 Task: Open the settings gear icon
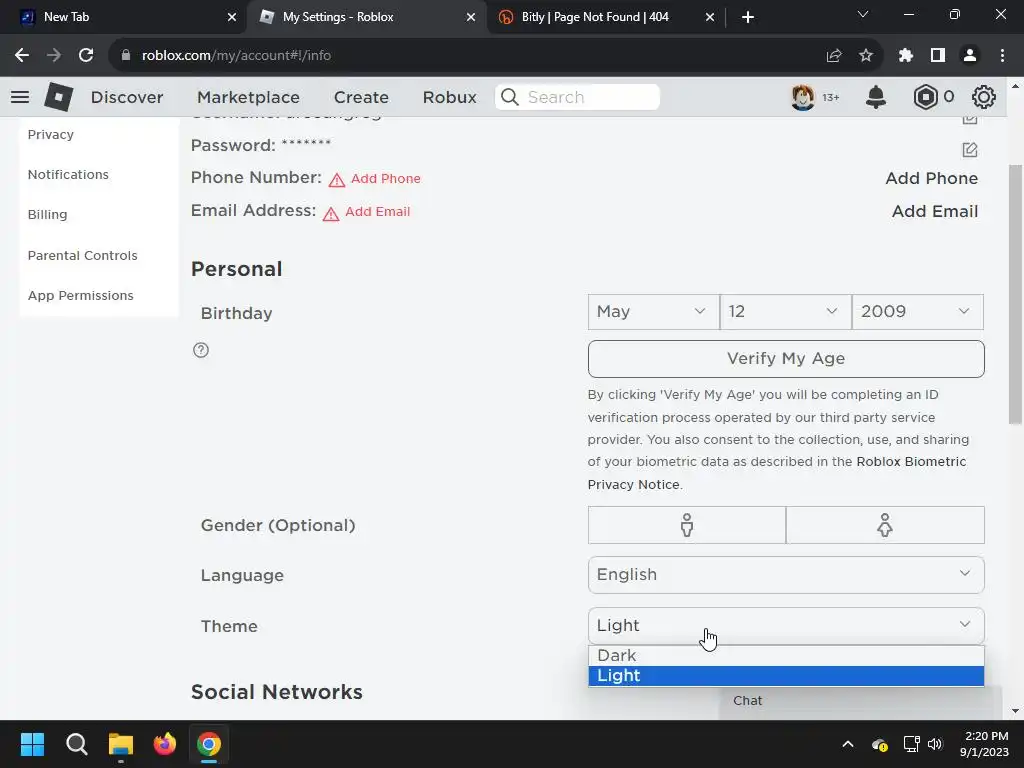[984, 97]
